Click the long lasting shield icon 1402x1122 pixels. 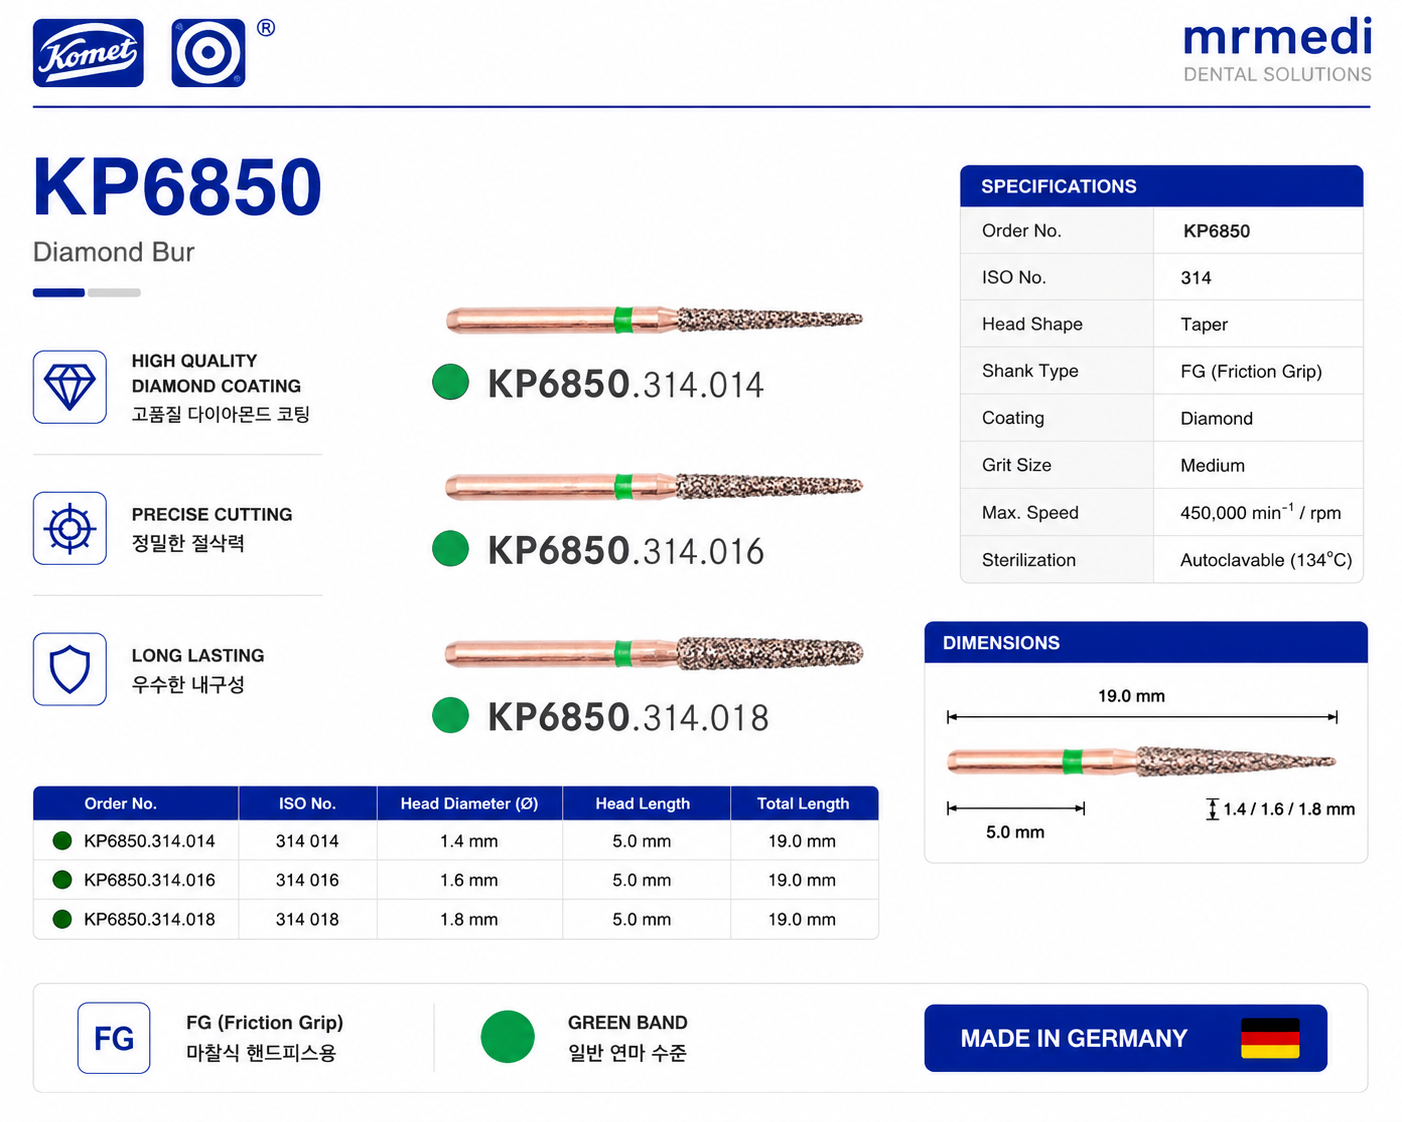click(70, 669)
